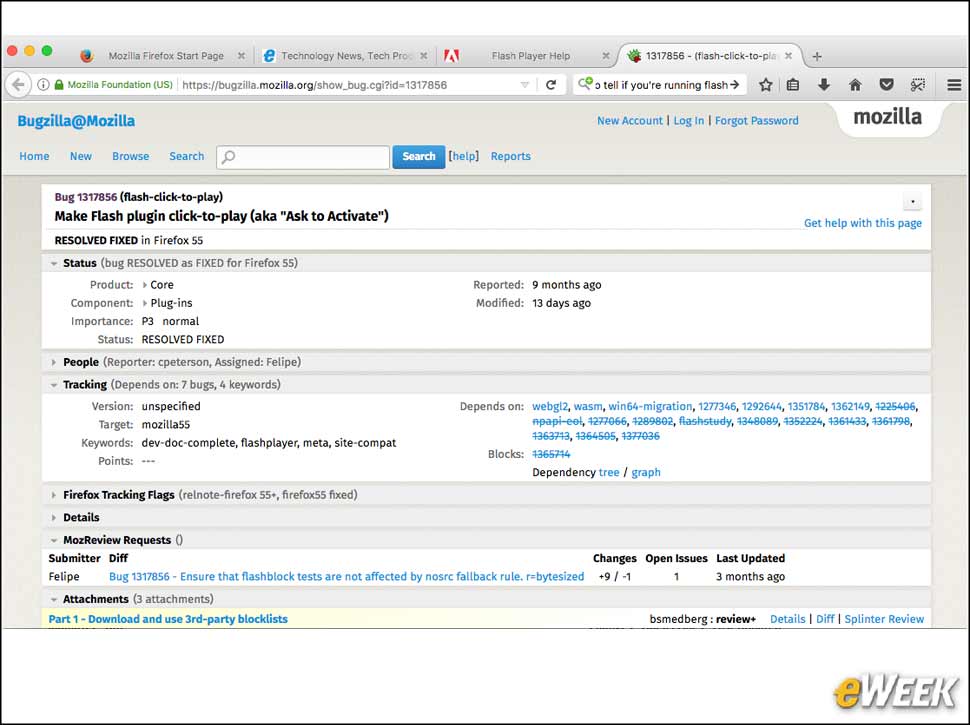
Task: Open the Log In link
Action: click(689, 121)
